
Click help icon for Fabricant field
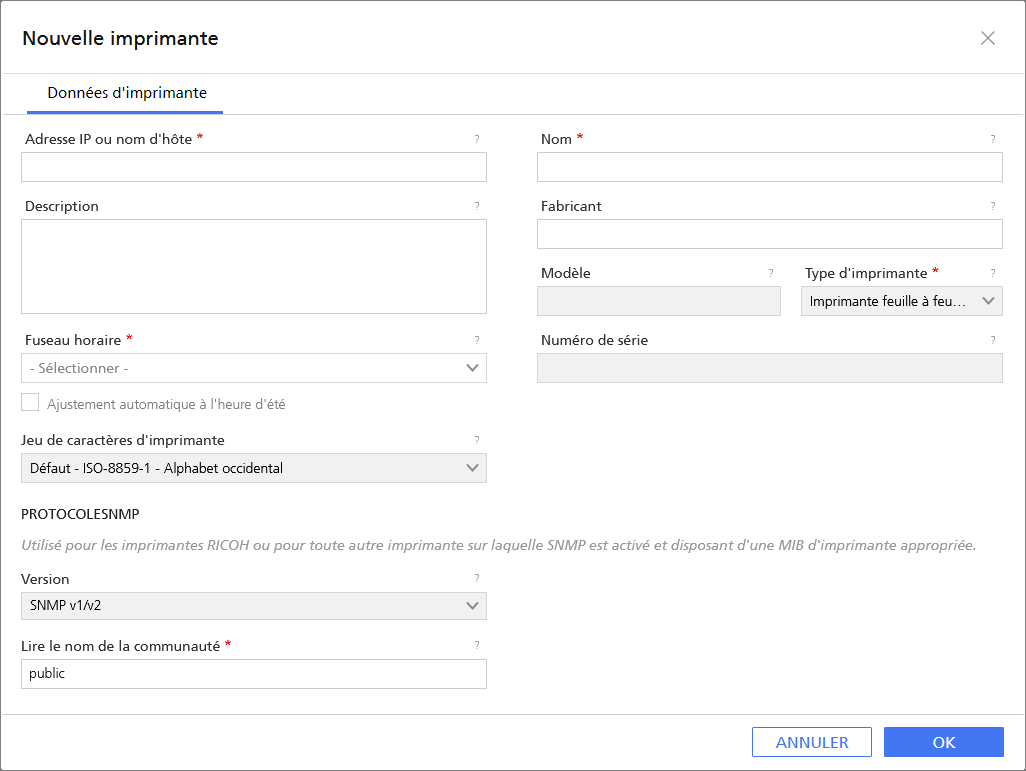(x=993, y=206)
